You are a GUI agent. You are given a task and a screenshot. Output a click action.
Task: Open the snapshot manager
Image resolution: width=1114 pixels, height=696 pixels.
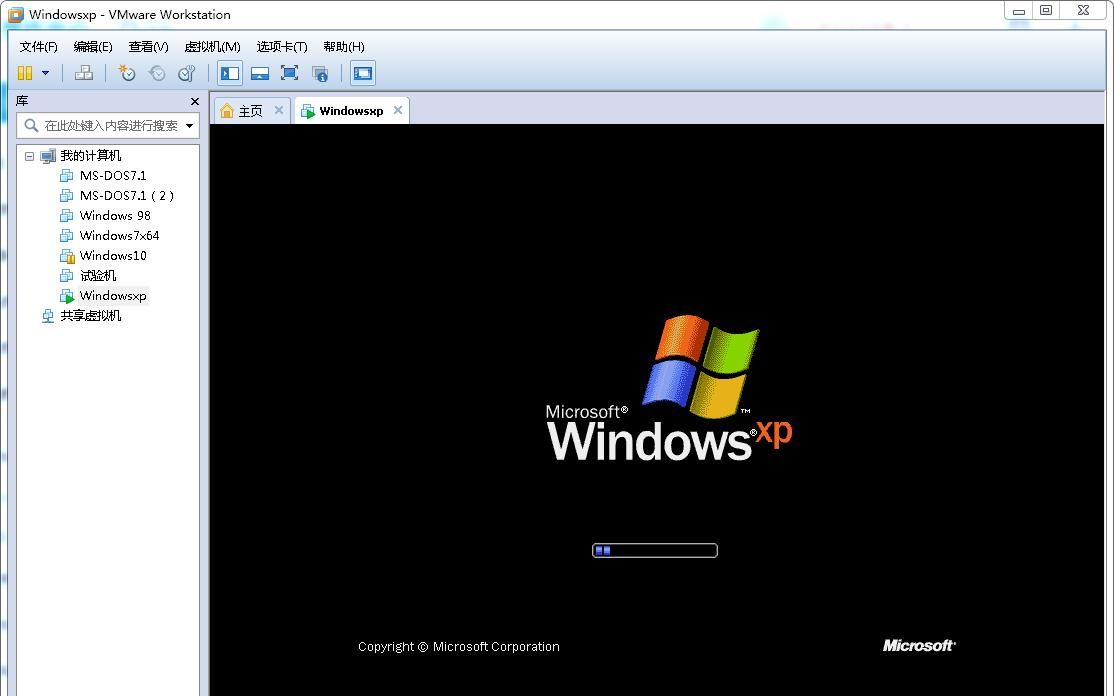pos(186,73)
